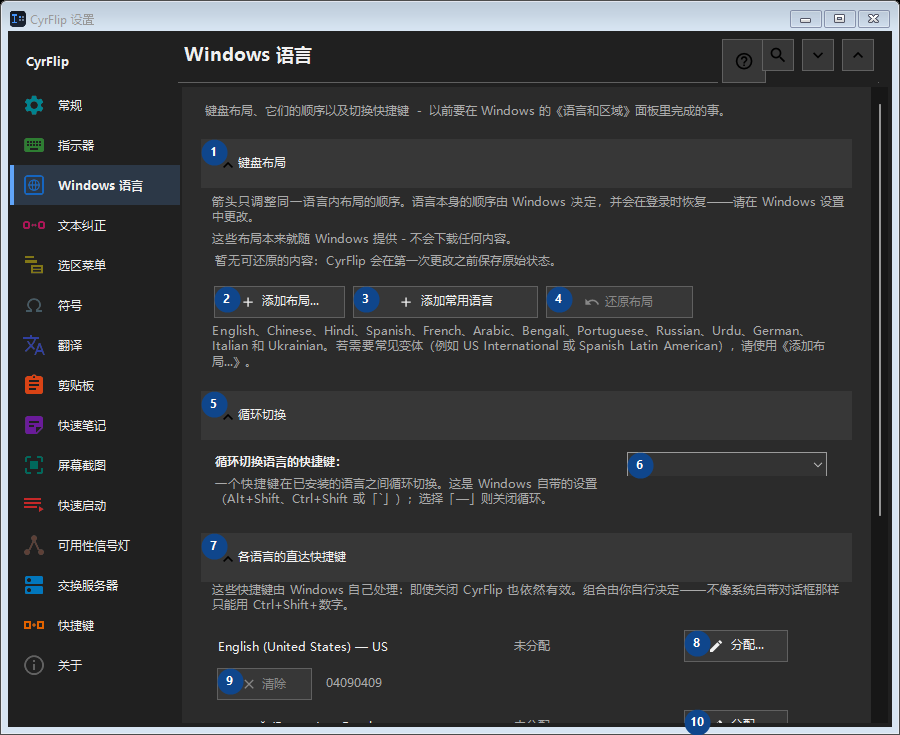Click the 快捷键 sidebar icon
This screenshot has height=735, width=900.
tap(34, 625)
